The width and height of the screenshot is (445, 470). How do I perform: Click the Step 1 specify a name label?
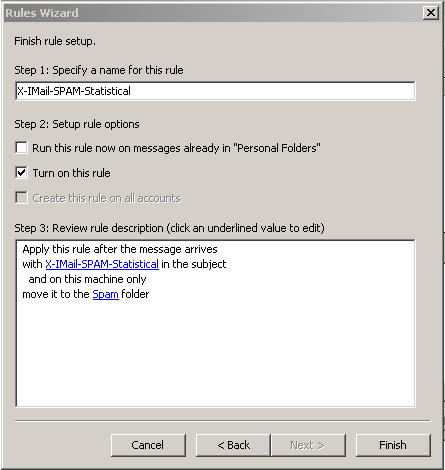pyautogui.click(x=99, y=70)
